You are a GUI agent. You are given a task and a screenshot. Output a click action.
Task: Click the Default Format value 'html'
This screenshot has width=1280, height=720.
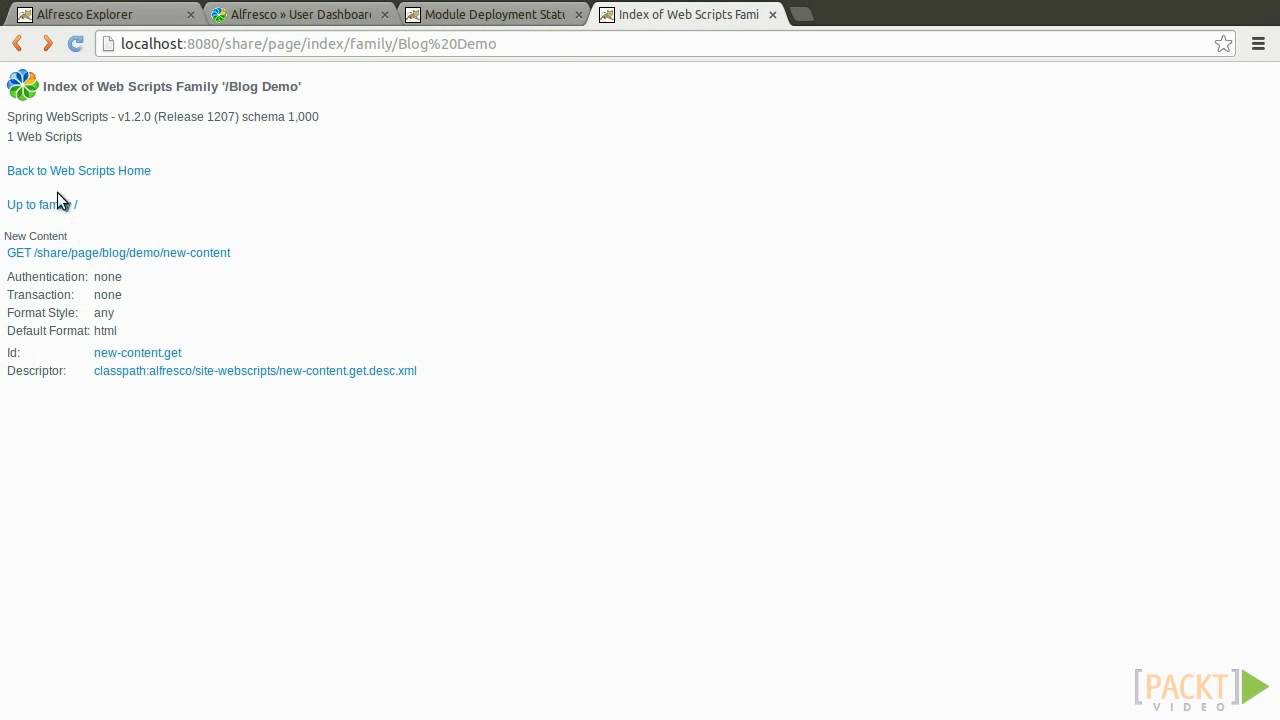(105, 331)
